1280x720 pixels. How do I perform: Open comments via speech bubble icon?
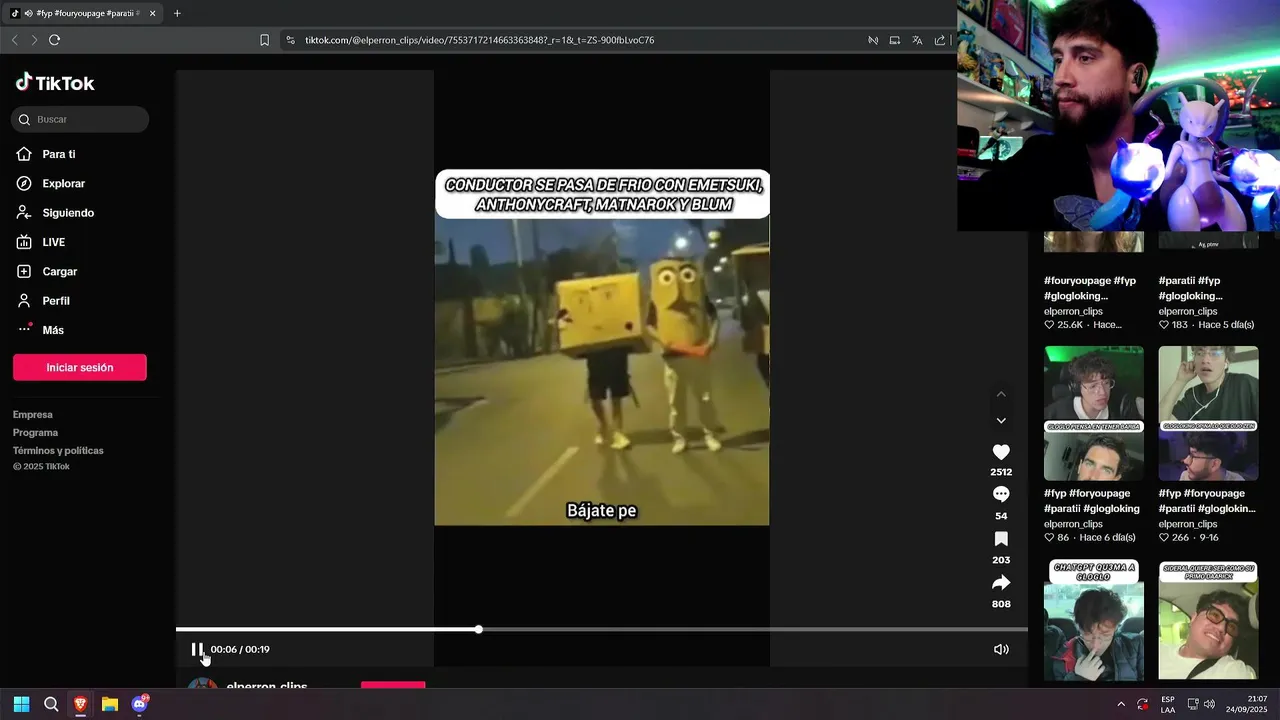click(1001, 495)
